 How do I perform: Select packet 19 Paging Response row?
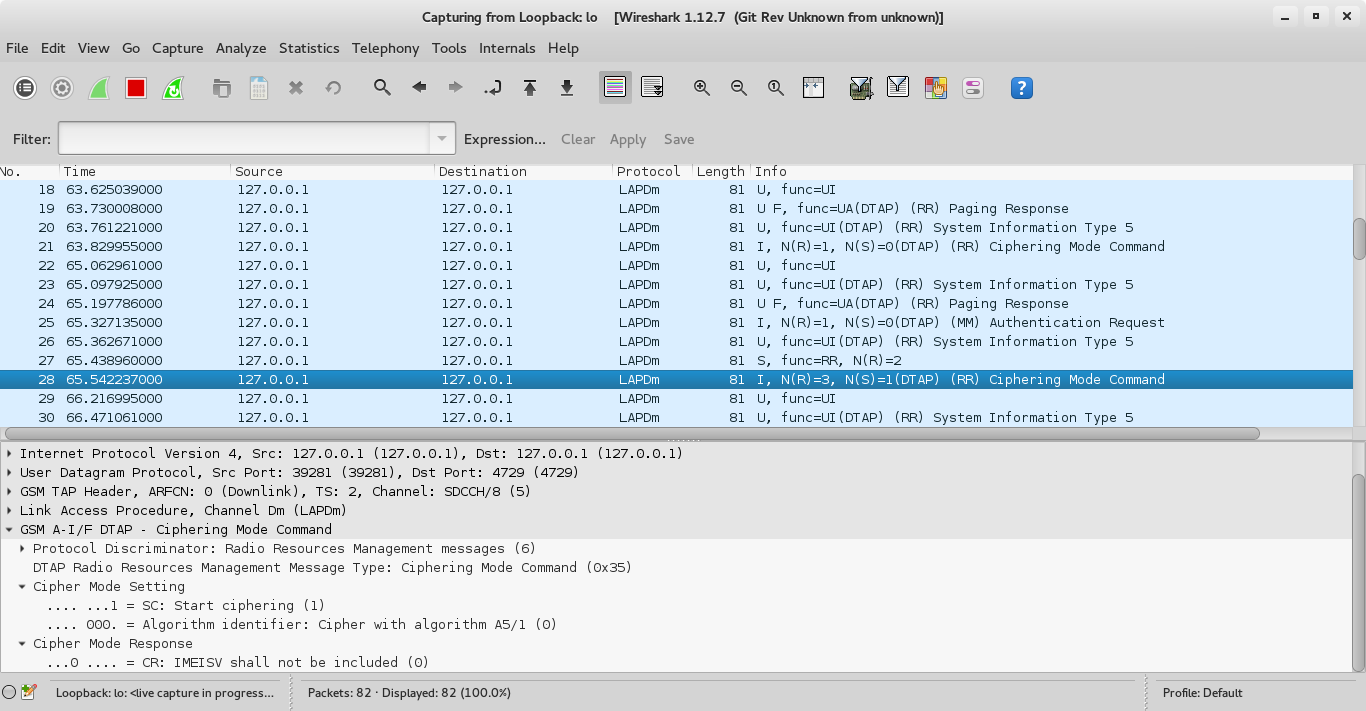(676, 209)
